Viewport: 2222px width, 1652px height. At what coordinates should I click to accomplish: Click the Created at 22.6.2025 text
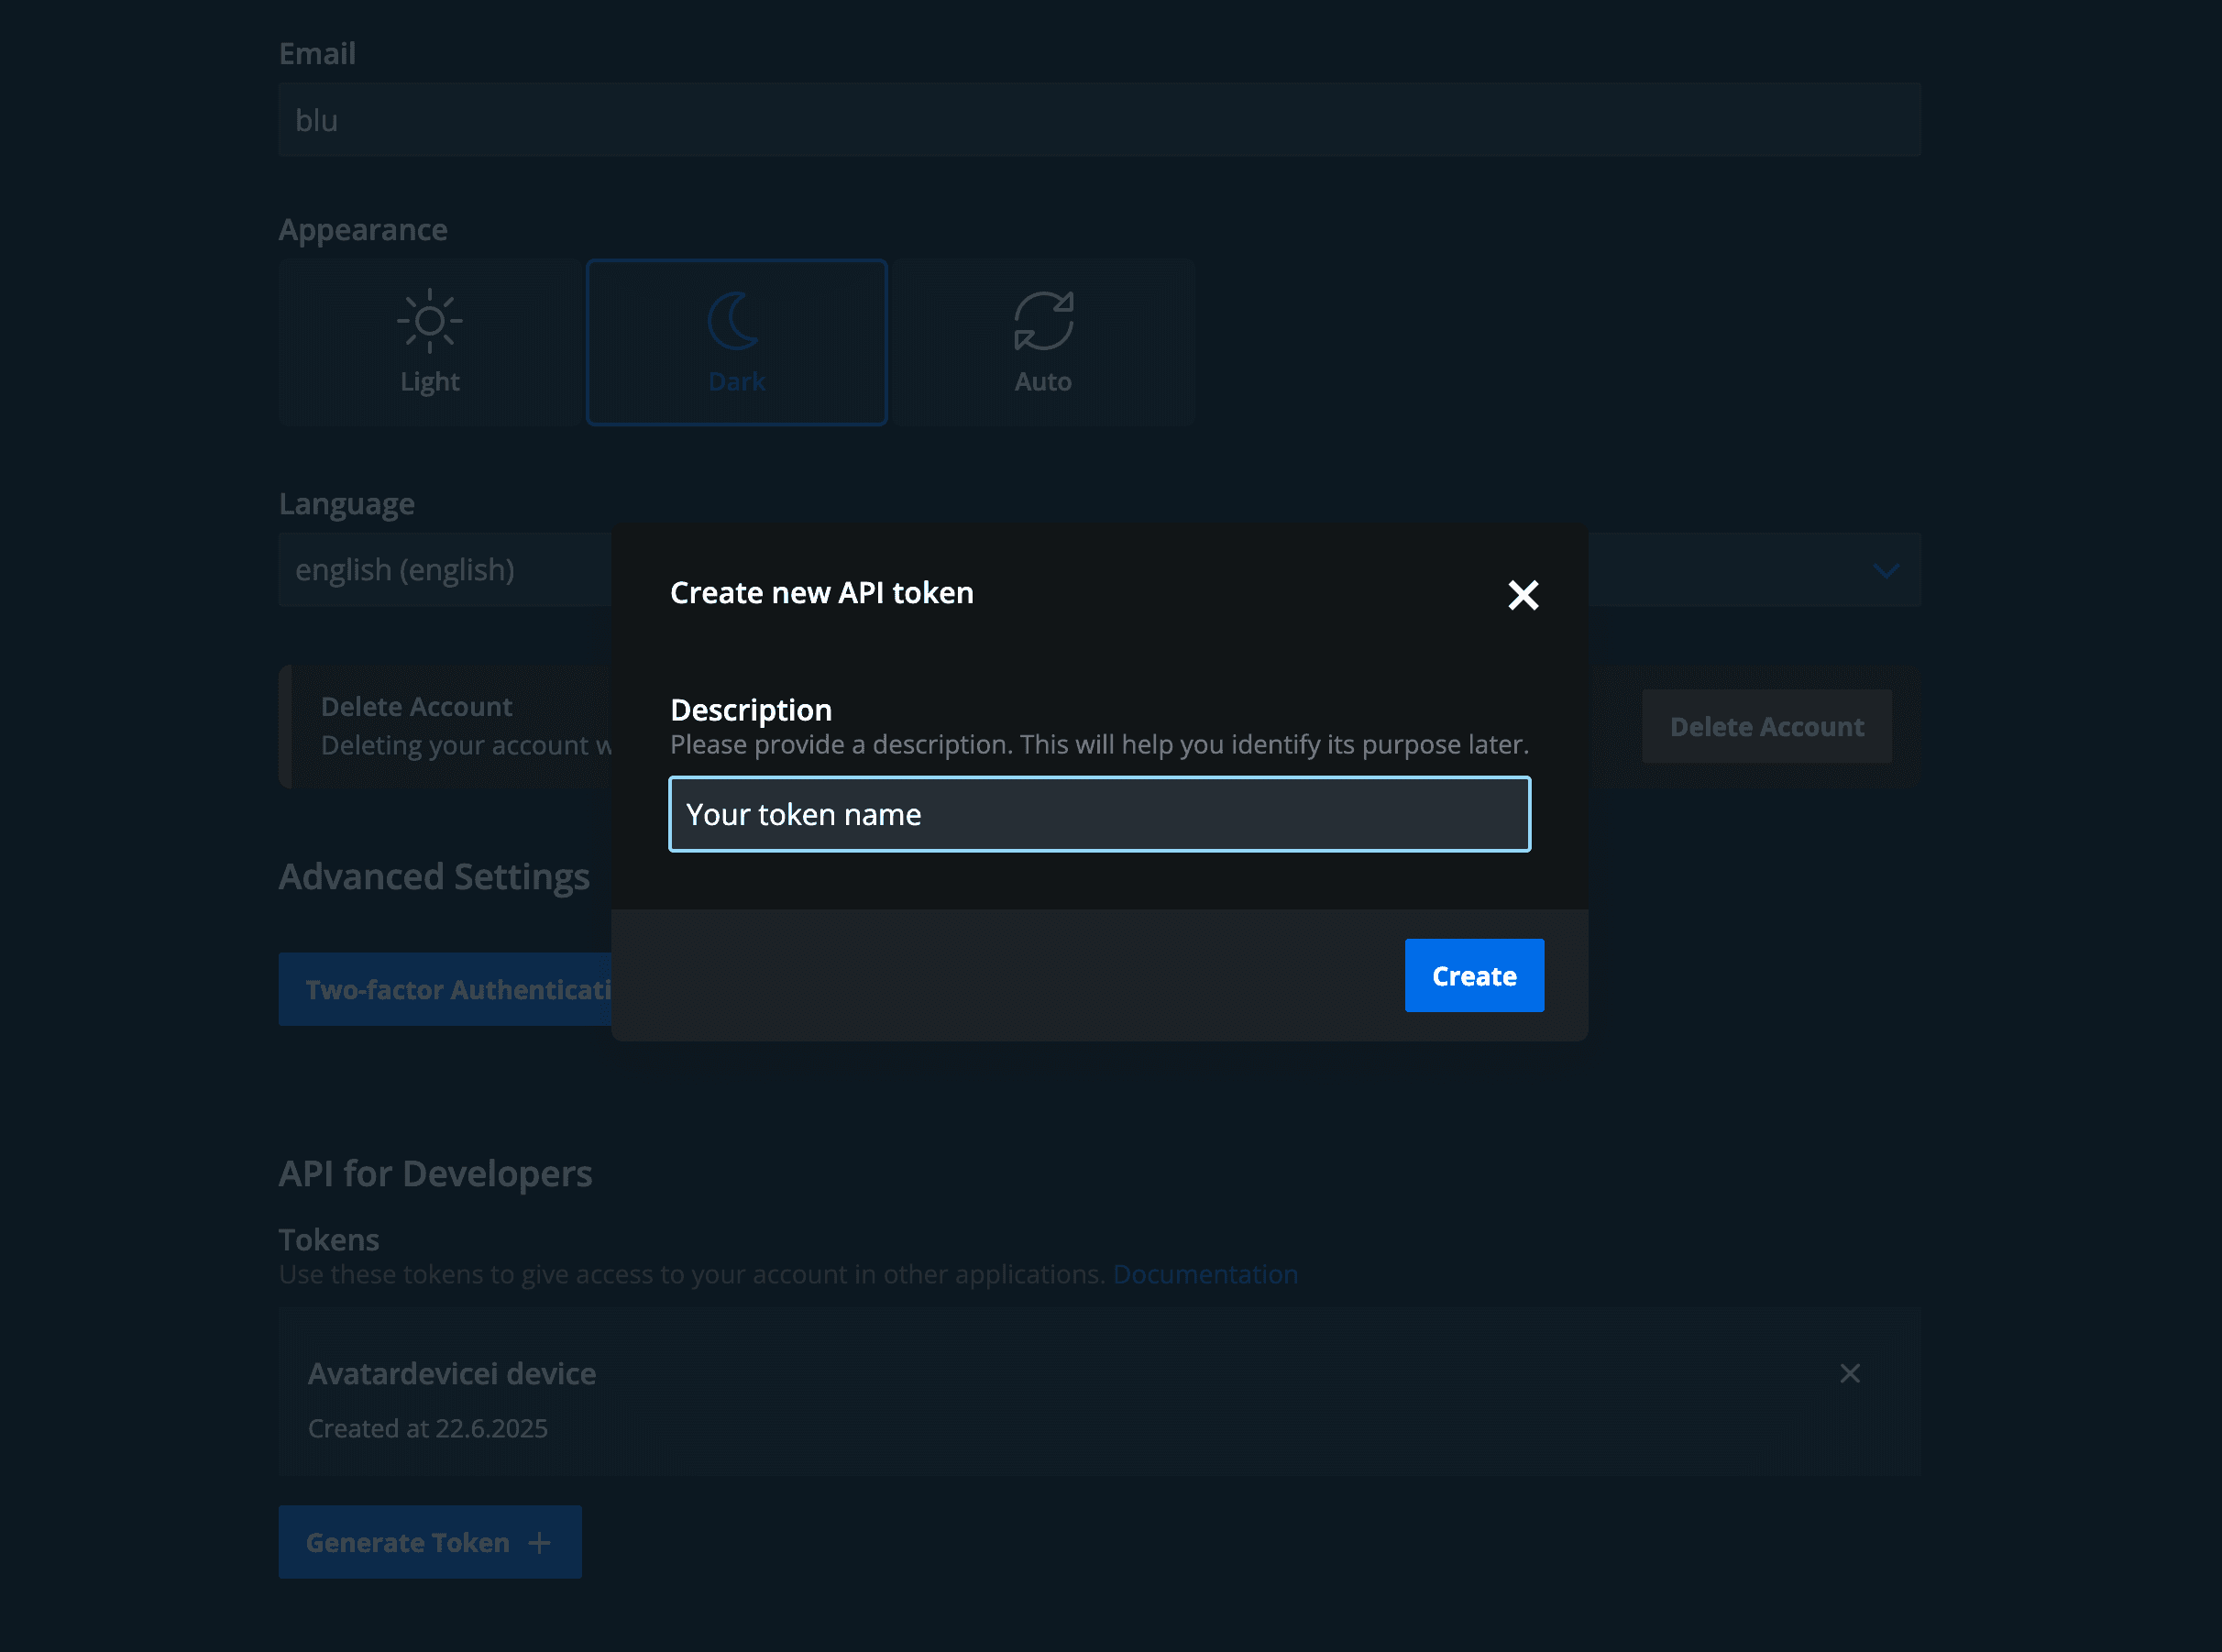pyautogui.click(x=428, y=1428)
